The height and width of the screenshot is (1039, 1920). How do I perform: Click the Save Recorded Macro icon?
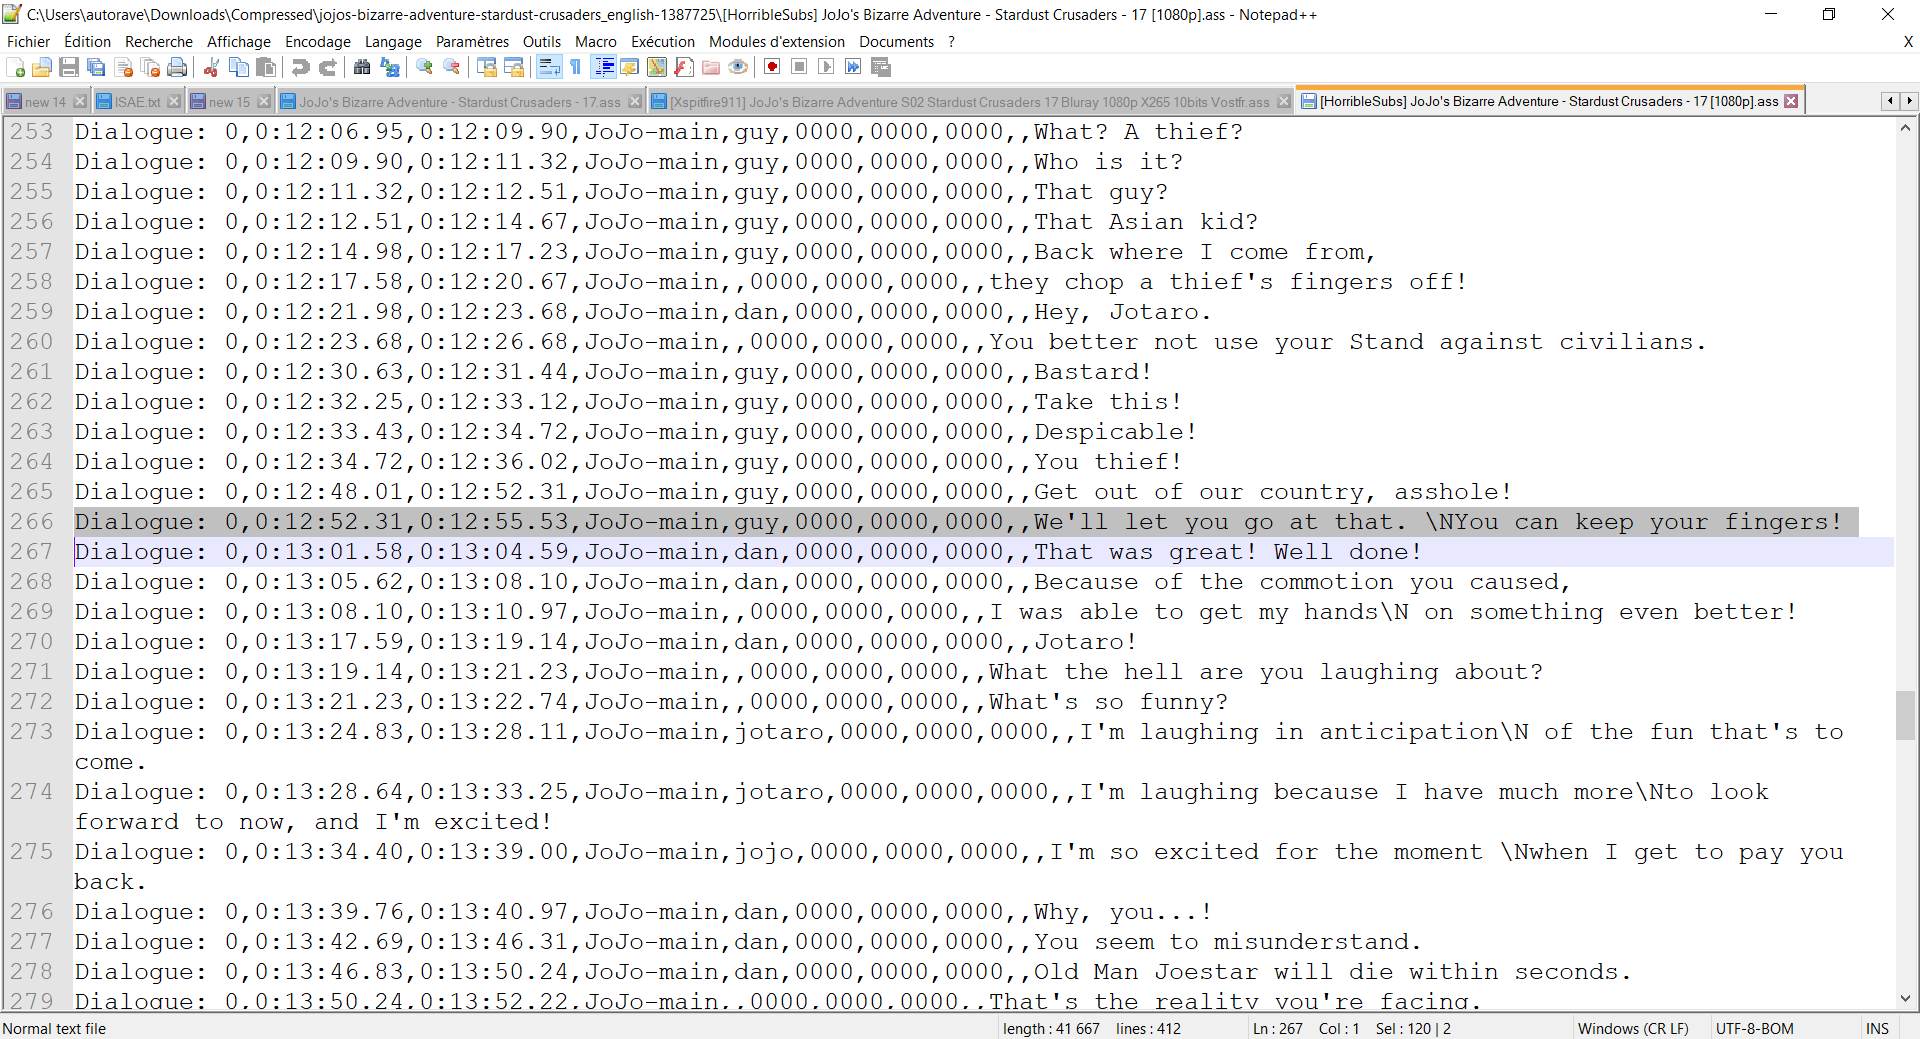coord(881,67)
